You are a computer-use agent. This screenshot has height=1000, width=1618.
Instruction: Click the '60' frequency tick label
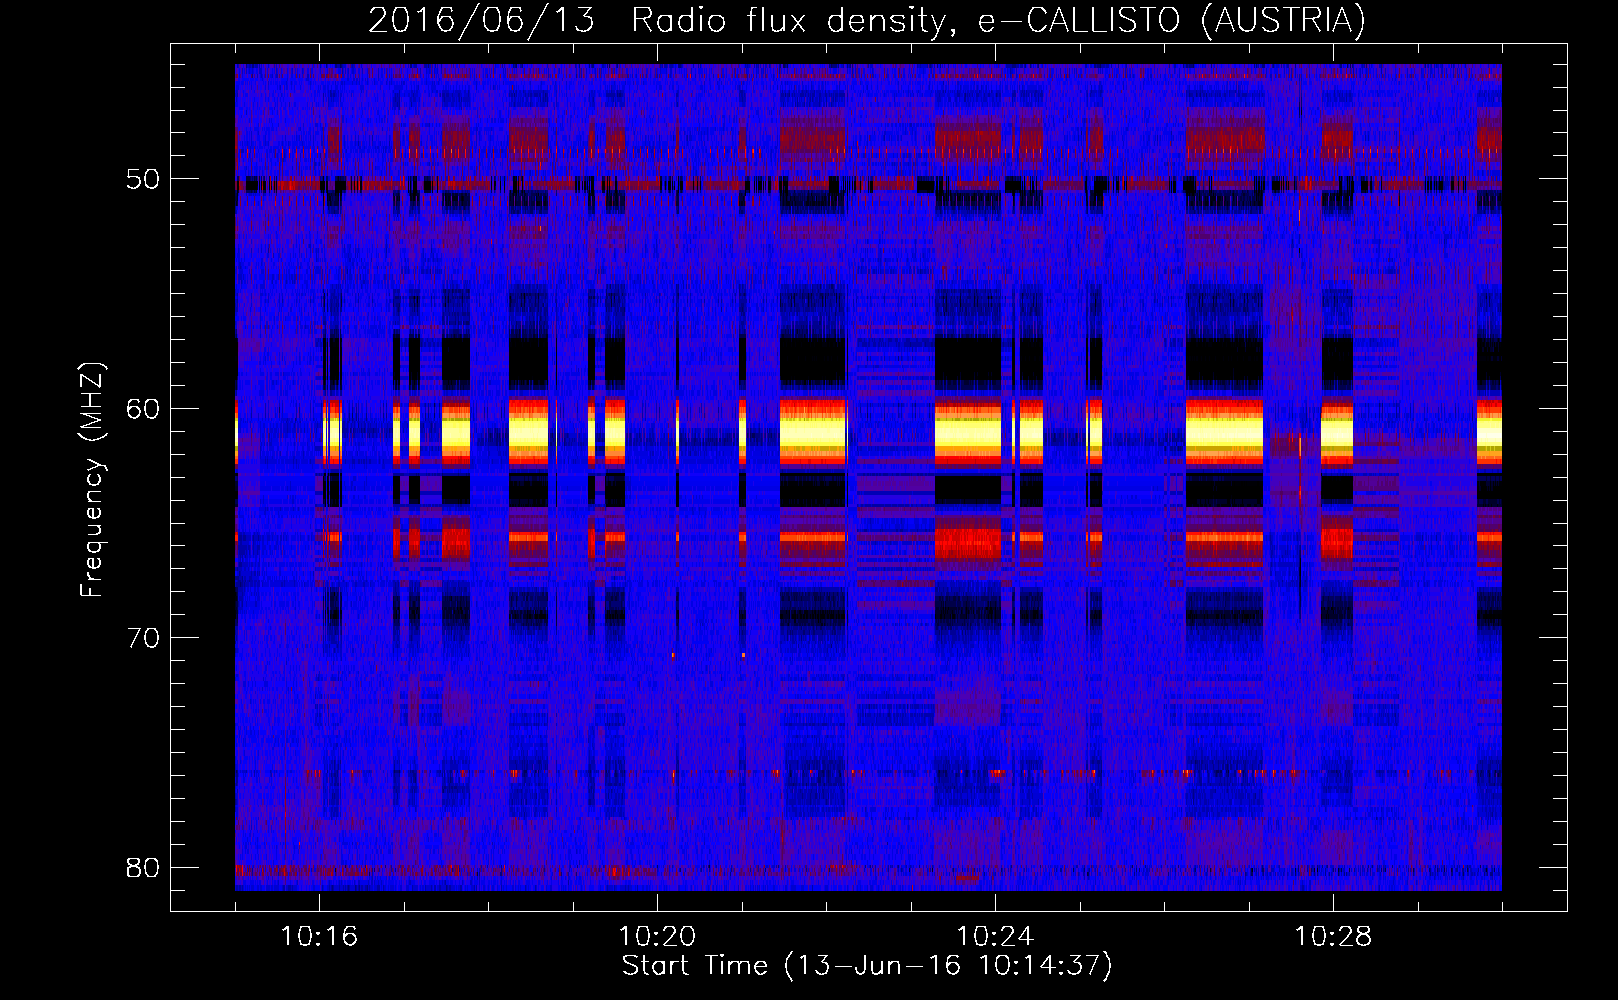point(143,408)
